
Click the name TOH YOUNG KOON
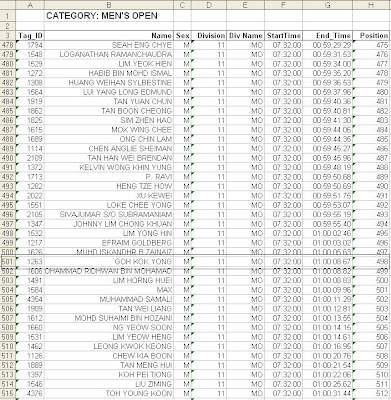coord(139,393)
